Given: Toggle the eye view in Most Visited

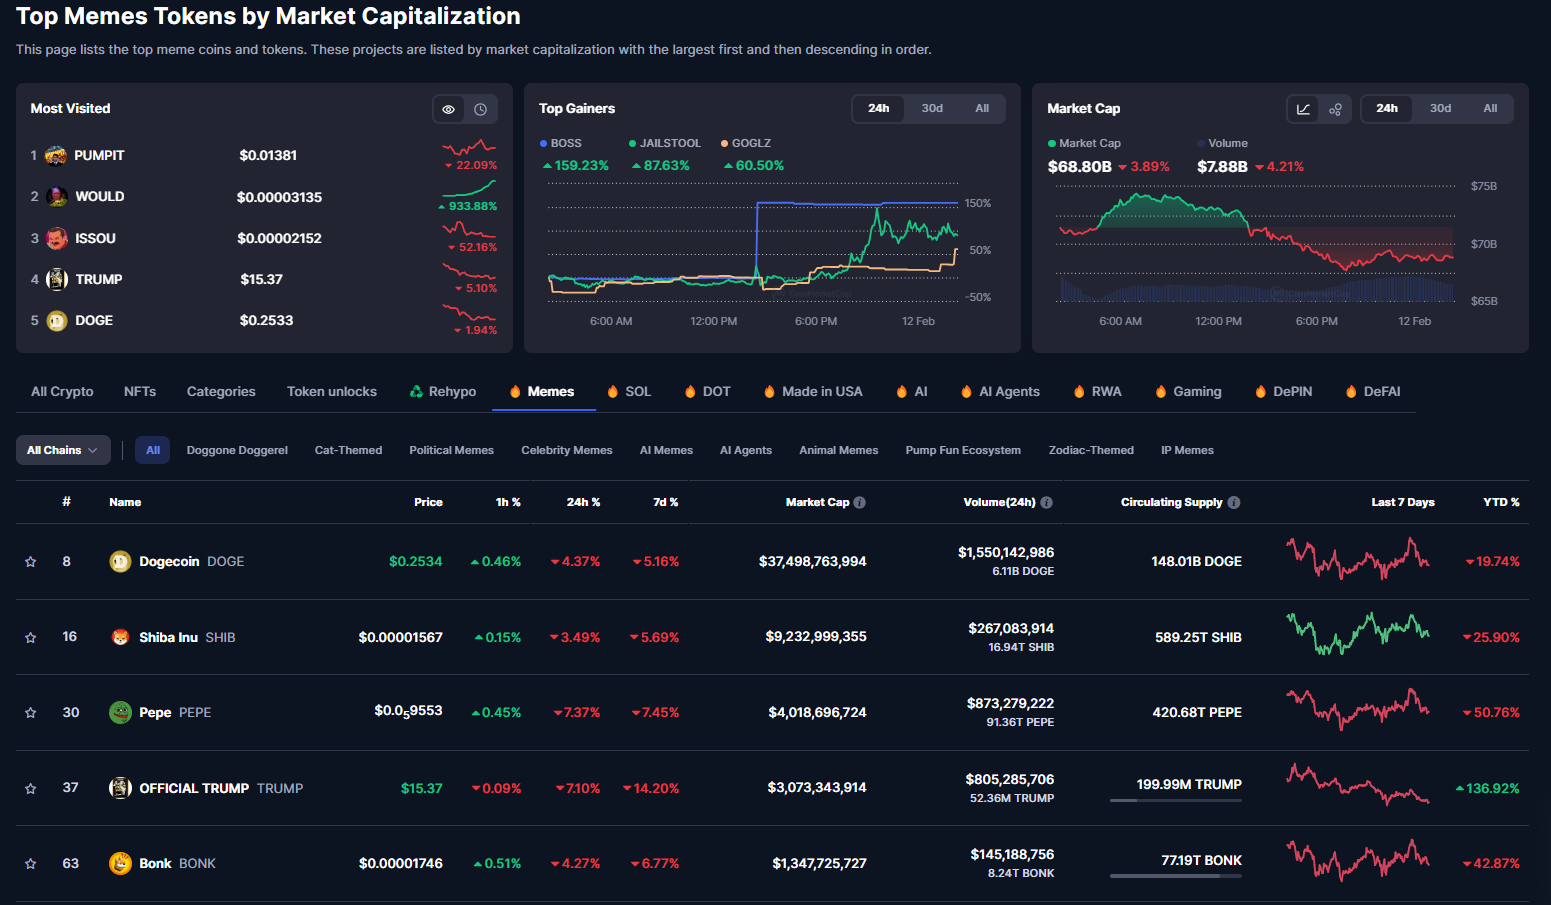Looking at the screenshot, I should 449,109.
